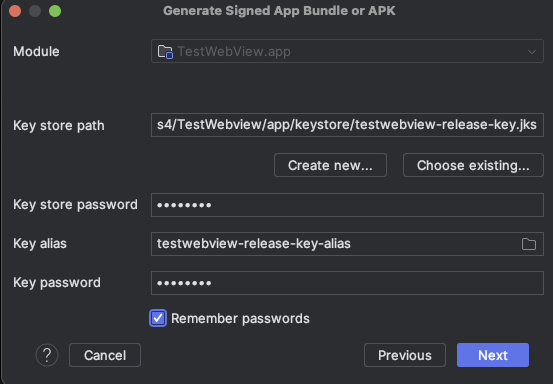Click the Choose existing... button
The width and height of the screenshot is (553, 384).
click(x=473, y=165)
